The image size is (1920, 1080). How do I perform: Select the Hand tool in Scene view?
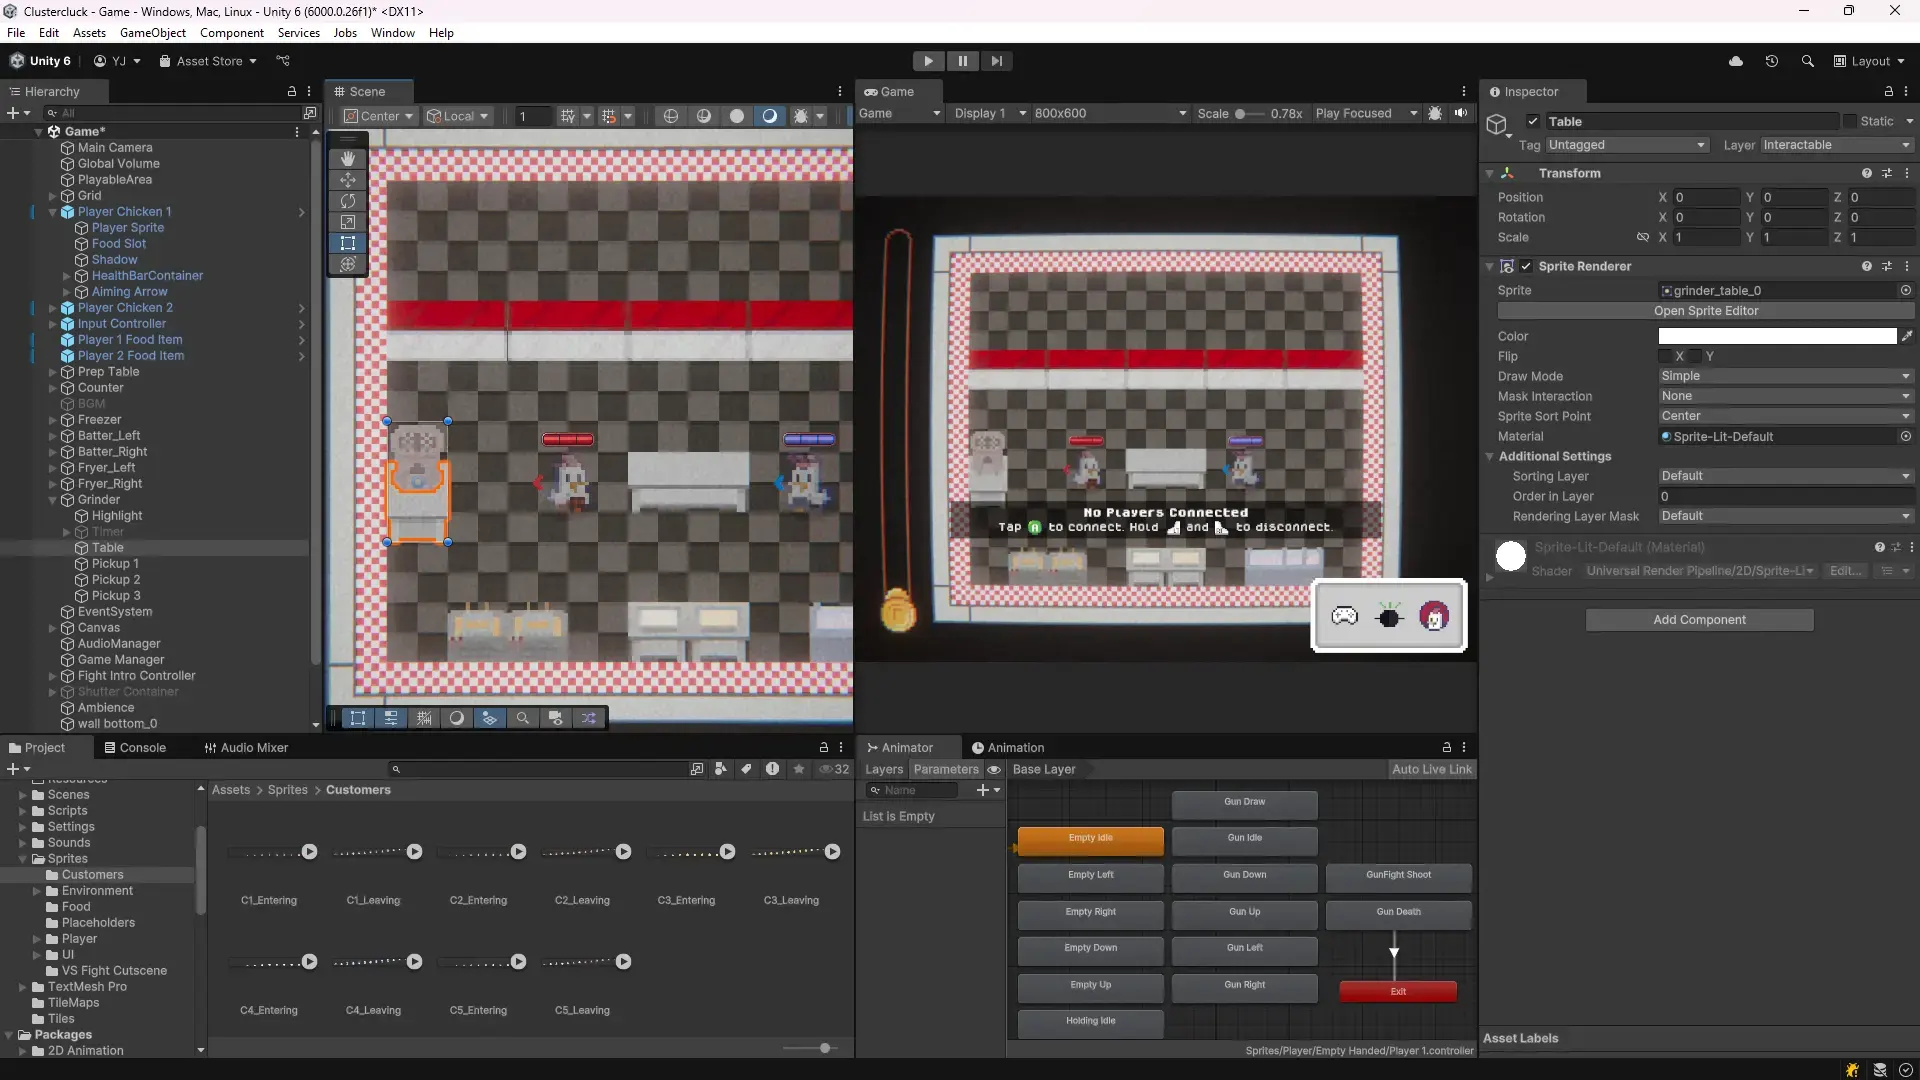[348, 159]
